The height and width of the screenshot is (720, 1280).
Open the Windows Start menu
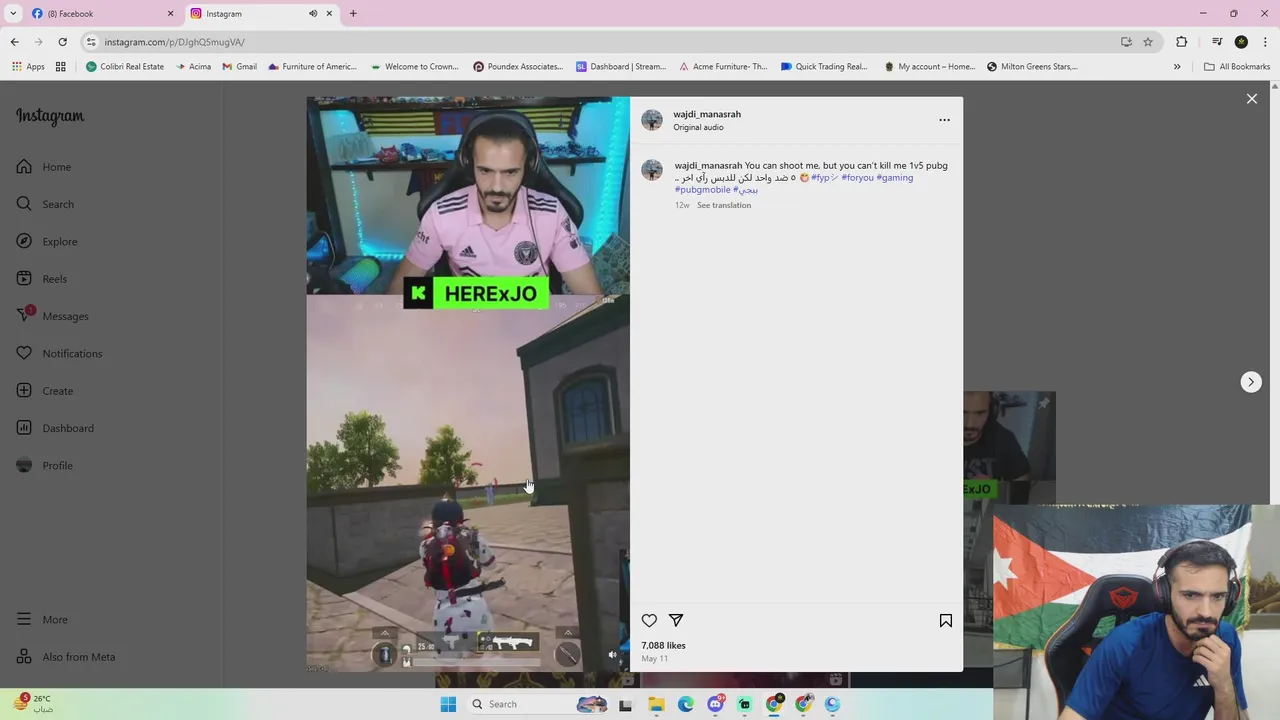(448, 704)
